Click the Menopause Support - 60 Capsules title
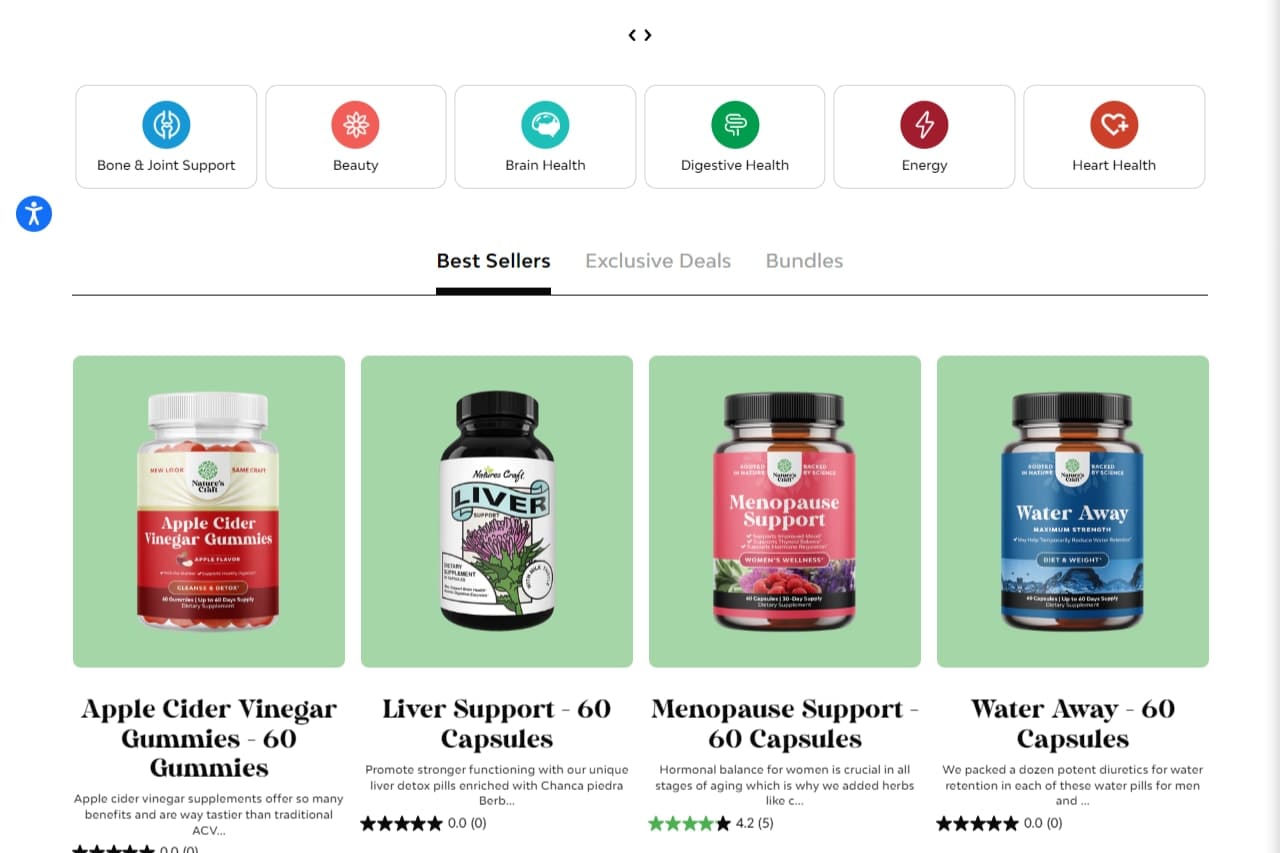The height and width of the screenshot is (853, 1280). coord(785,724)
